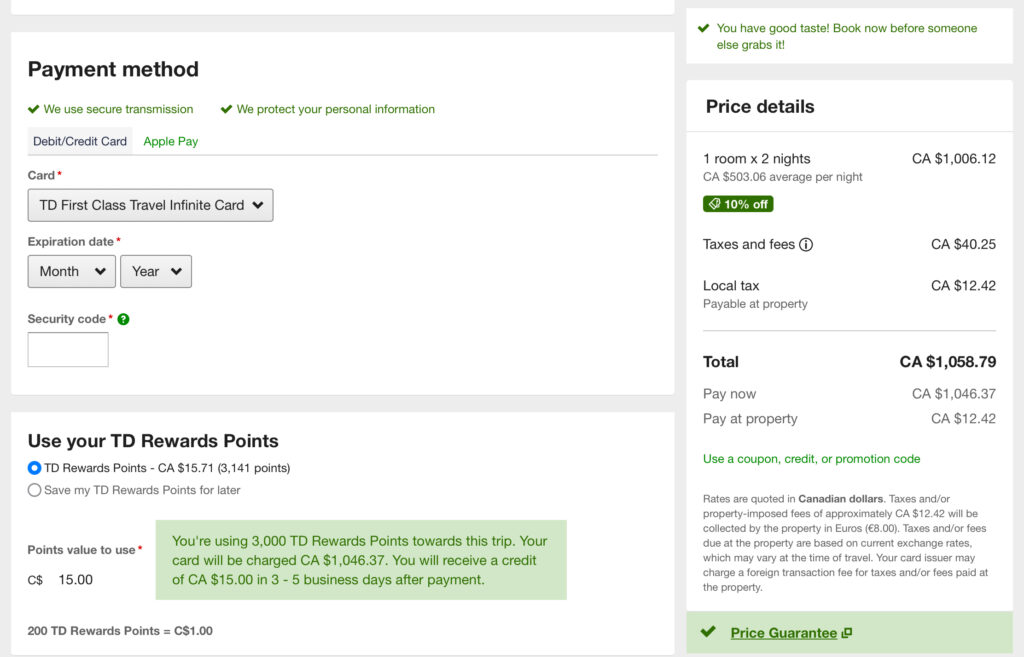
Task: Select the TD Rewards Points radio option
Action: point(35,468)
